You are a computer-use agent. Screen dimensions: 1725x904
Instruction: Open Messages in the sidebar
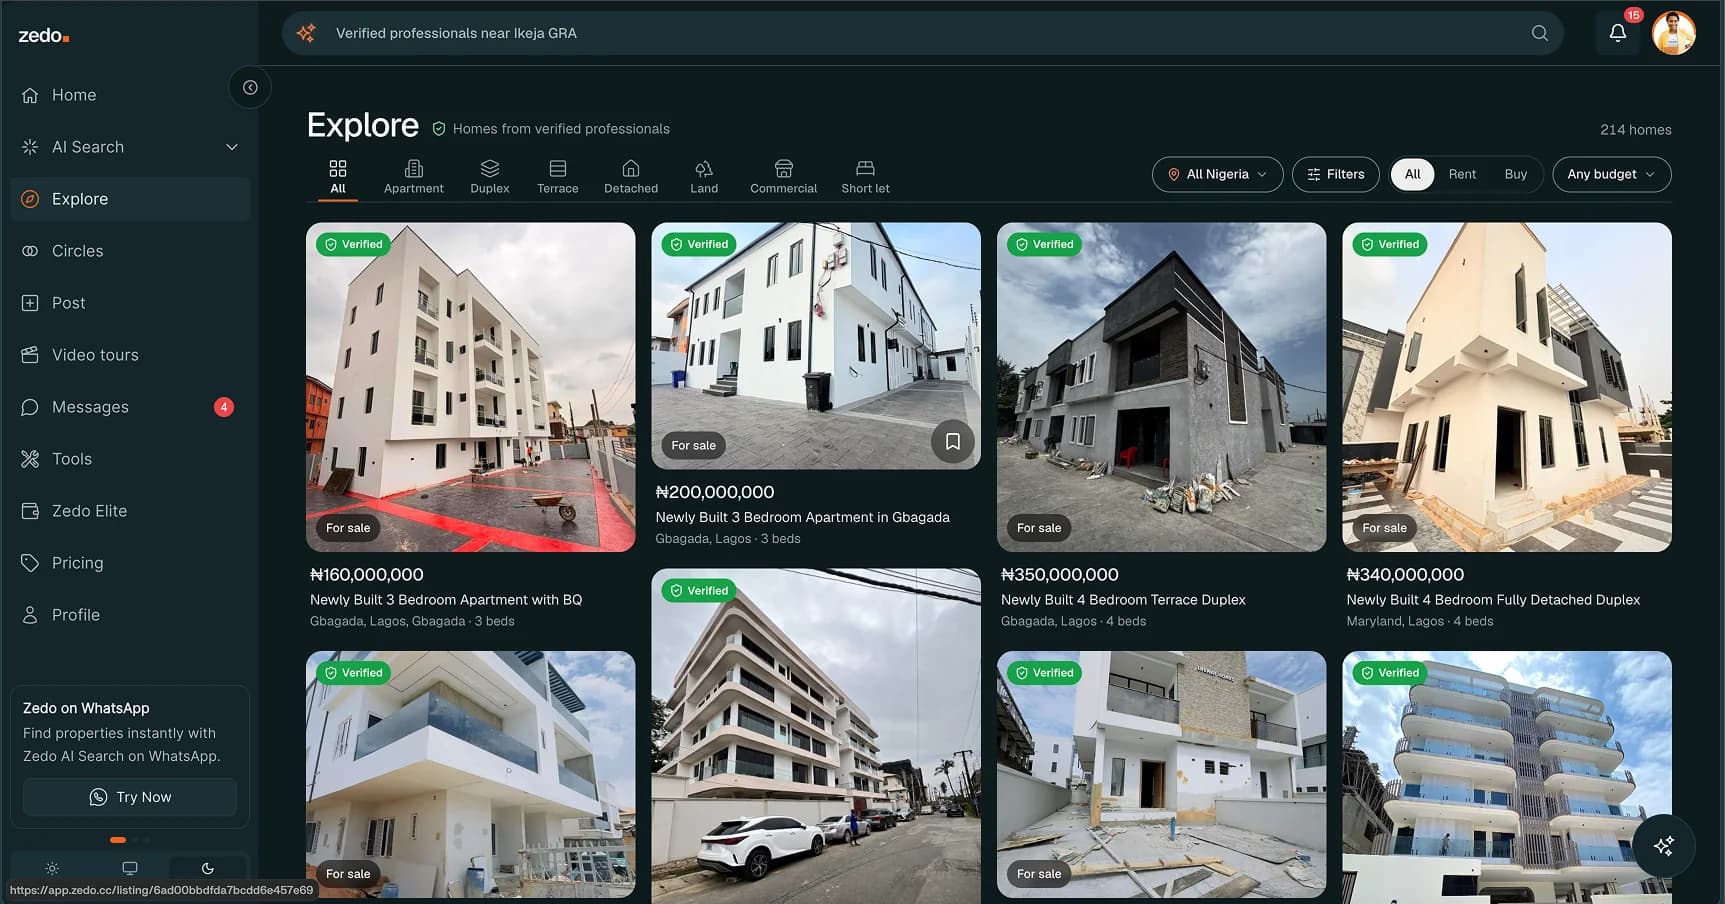coord(130,407)
